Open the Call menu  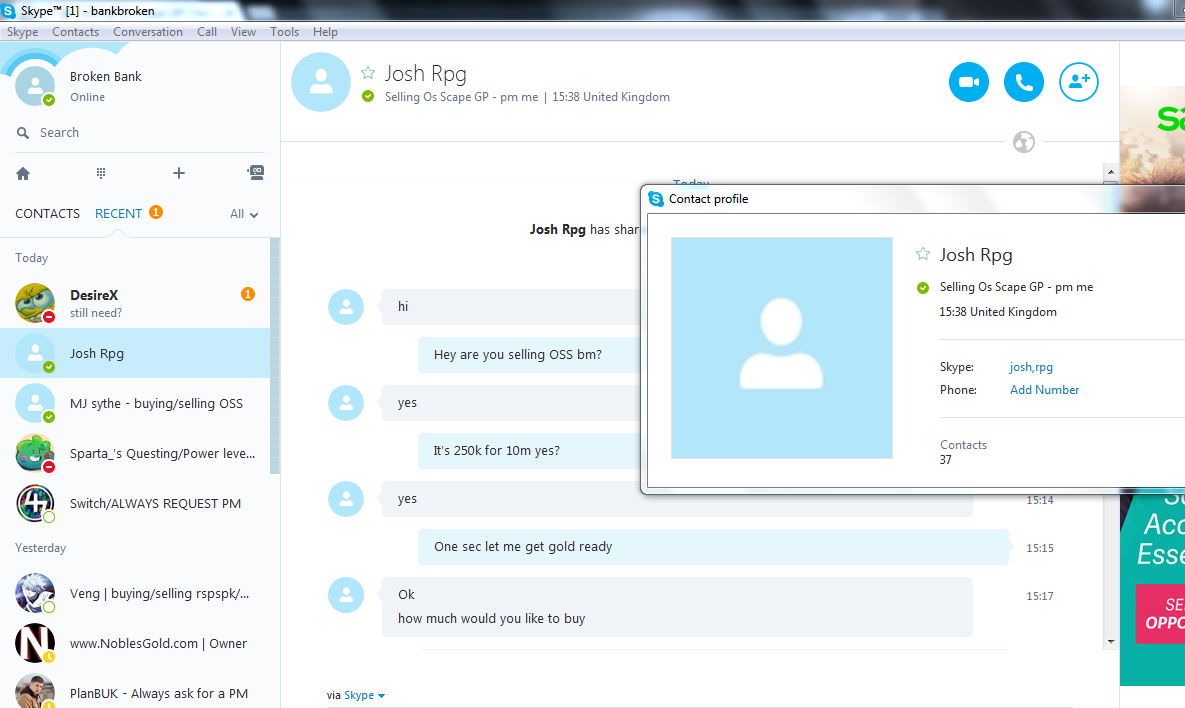[207, 32]
